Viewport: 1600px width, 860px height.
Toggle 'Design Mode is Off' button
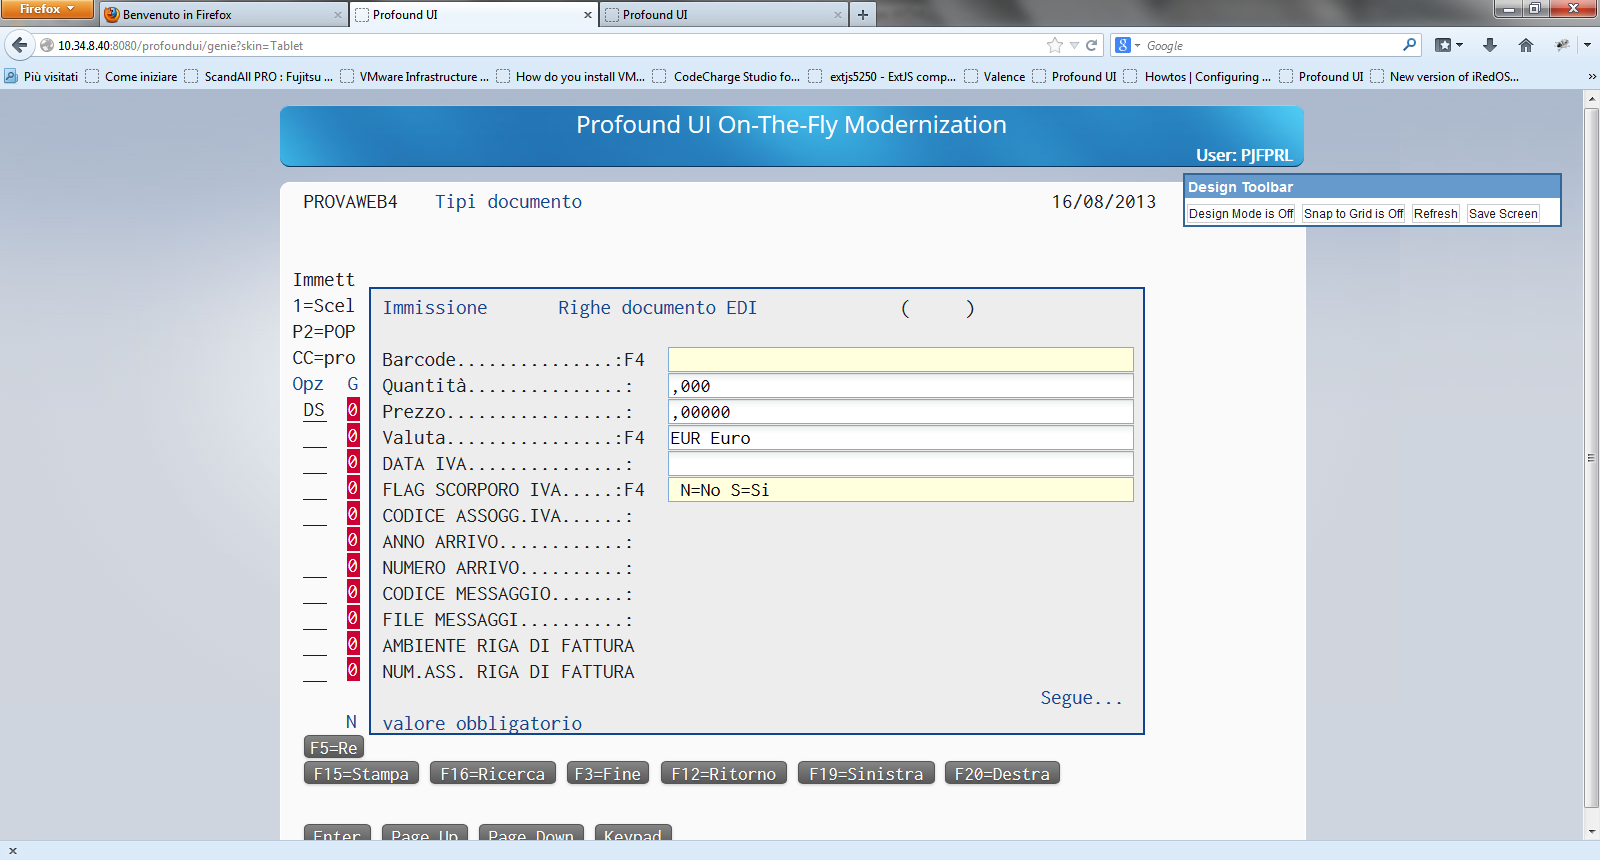tap(1241, 213)
